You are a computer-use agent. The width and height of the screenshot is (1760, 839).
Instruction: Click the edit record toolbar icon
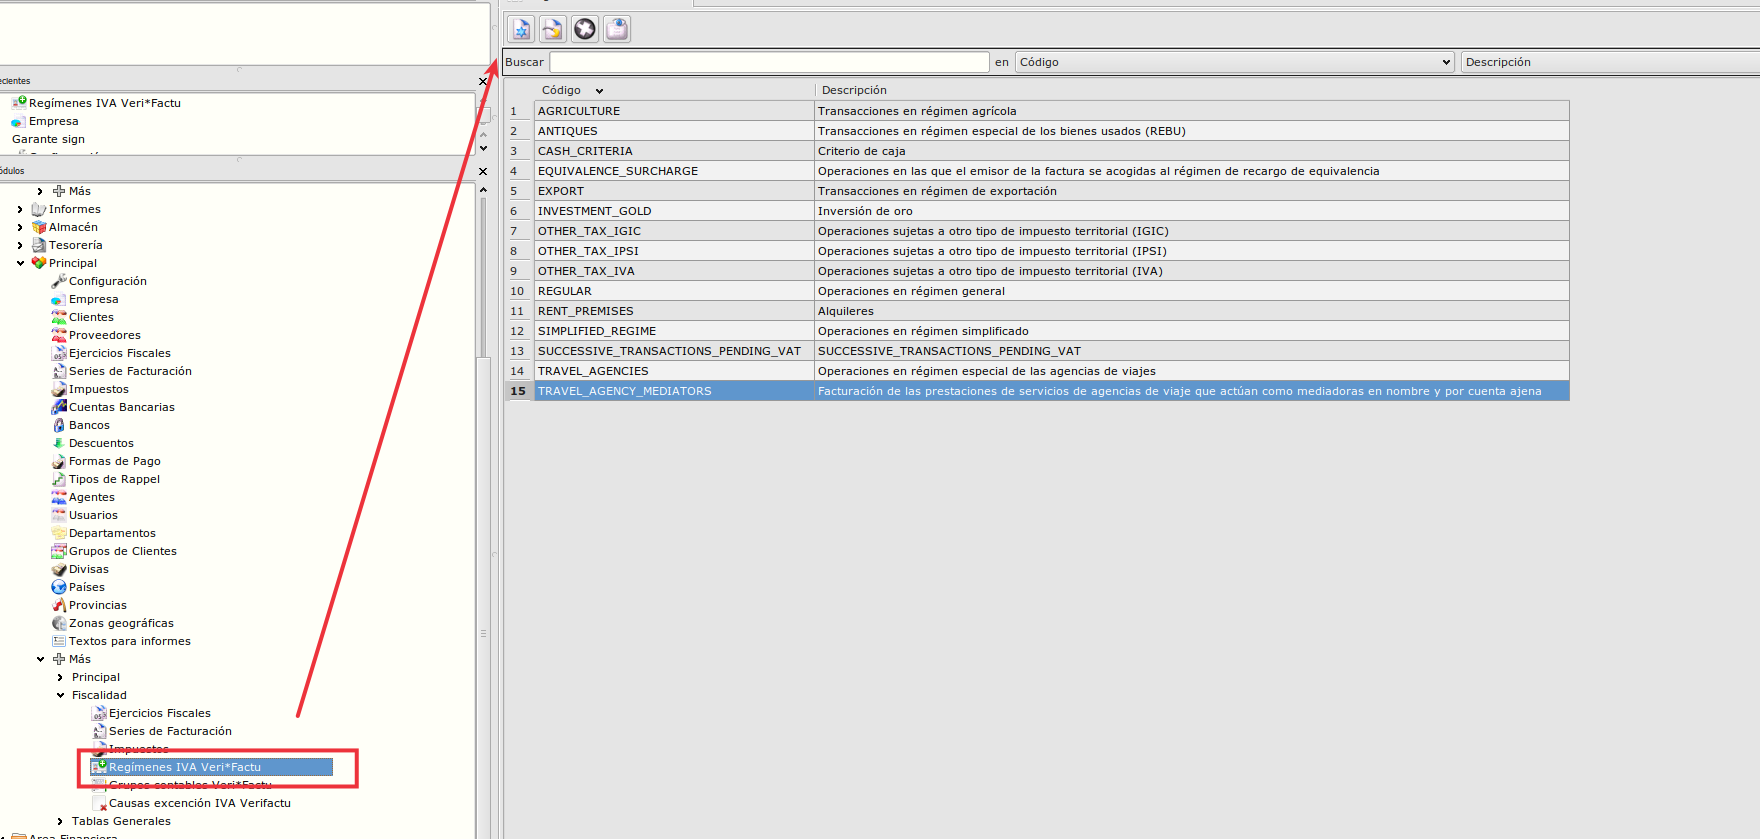coord(553,29)
